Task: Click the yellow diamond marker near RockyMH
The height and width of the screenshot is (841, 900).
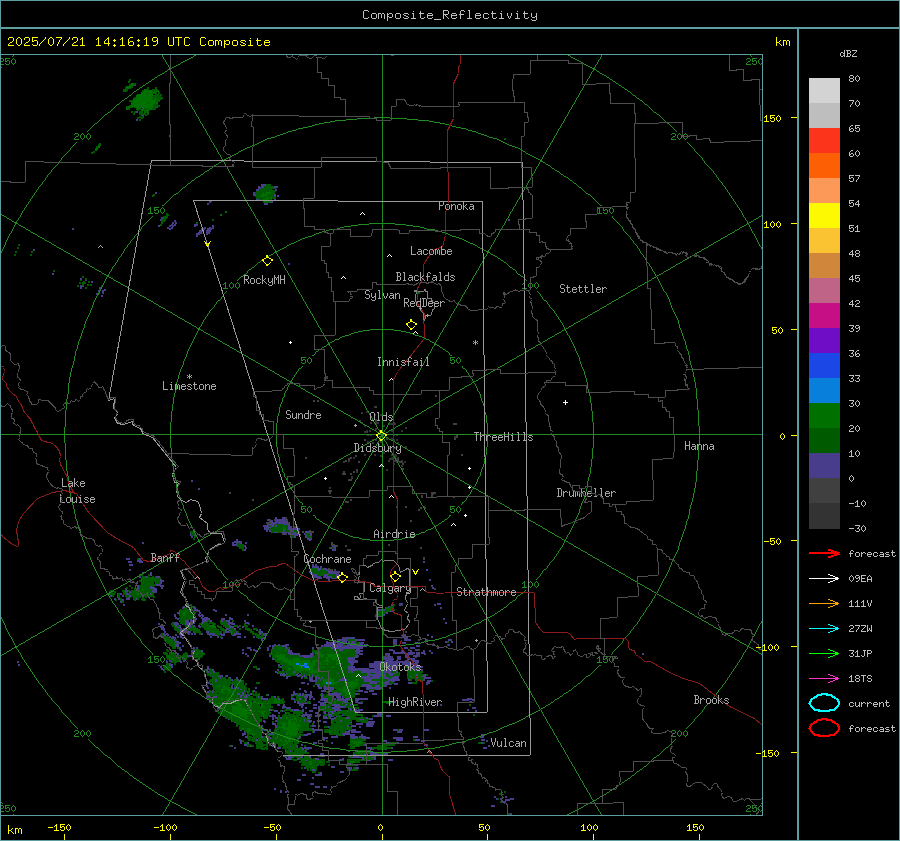Action: tap(267, 261)
